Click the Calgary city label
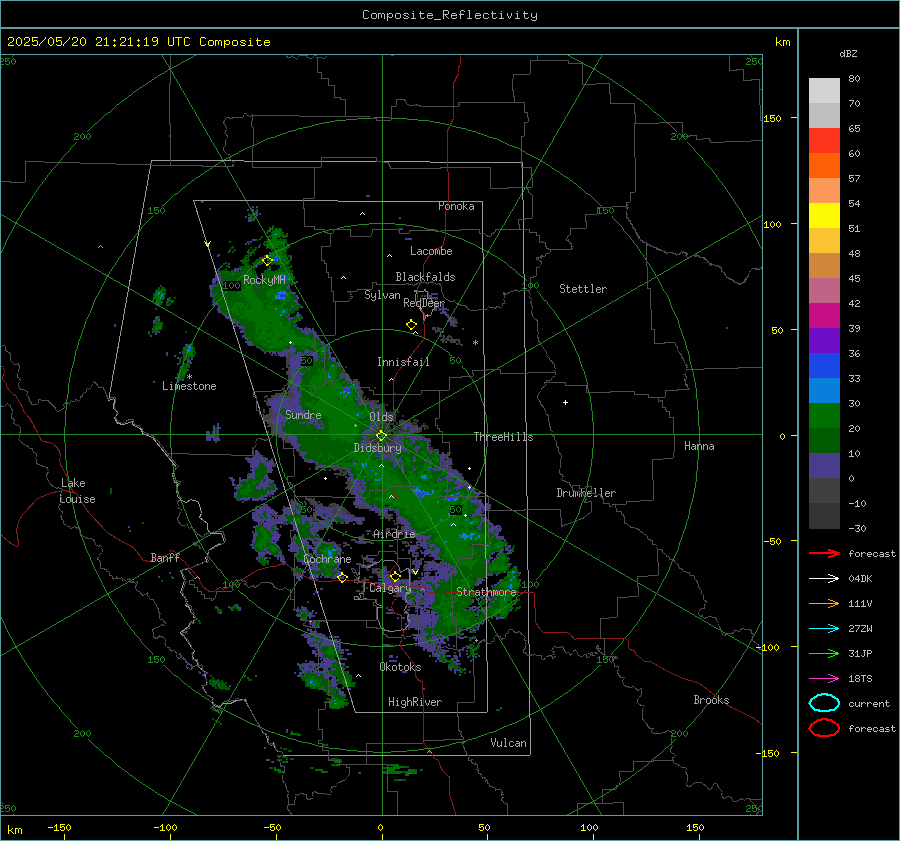 [x=390, y=588]
